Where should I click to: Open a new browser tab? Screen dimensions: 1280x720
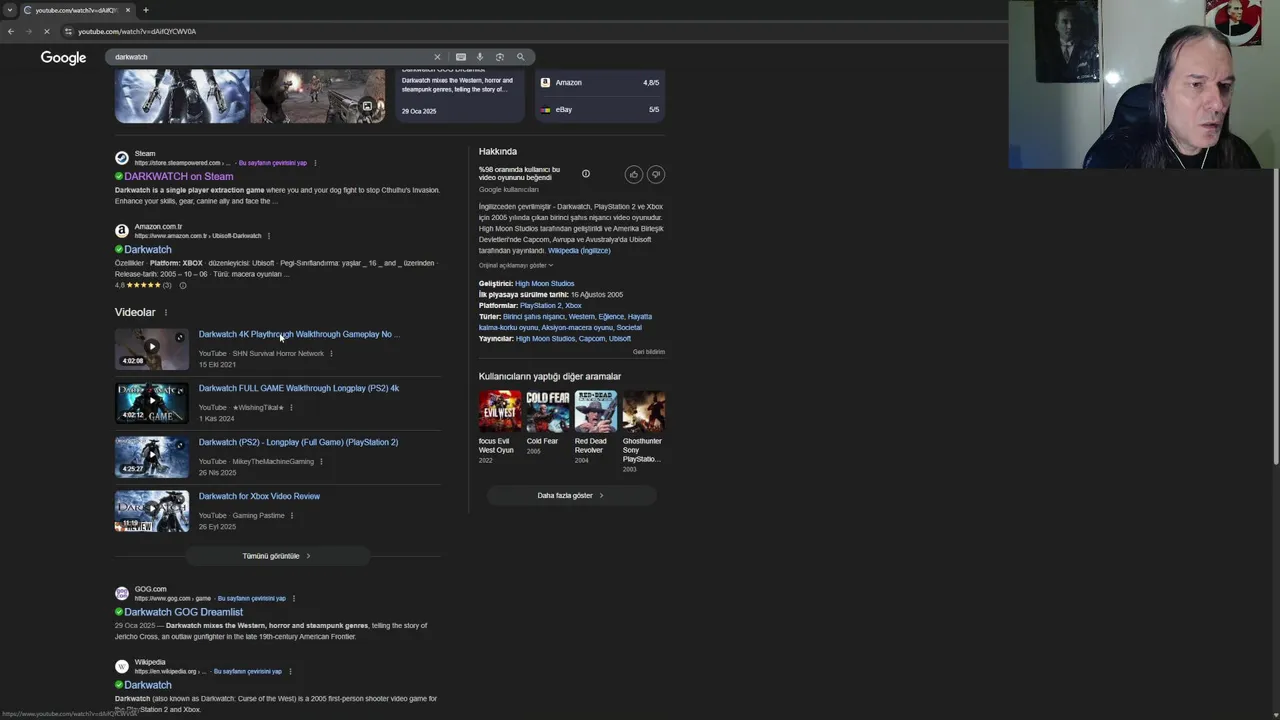tap(145, 10)
